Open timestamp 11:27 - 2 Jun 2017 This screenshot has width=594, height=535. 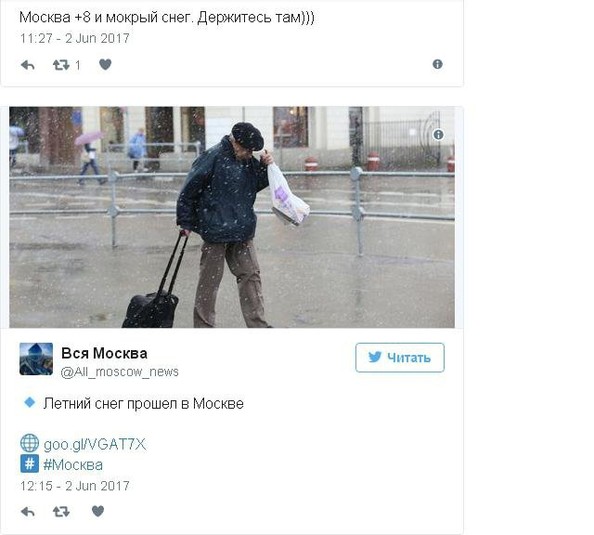pos(75,38)
